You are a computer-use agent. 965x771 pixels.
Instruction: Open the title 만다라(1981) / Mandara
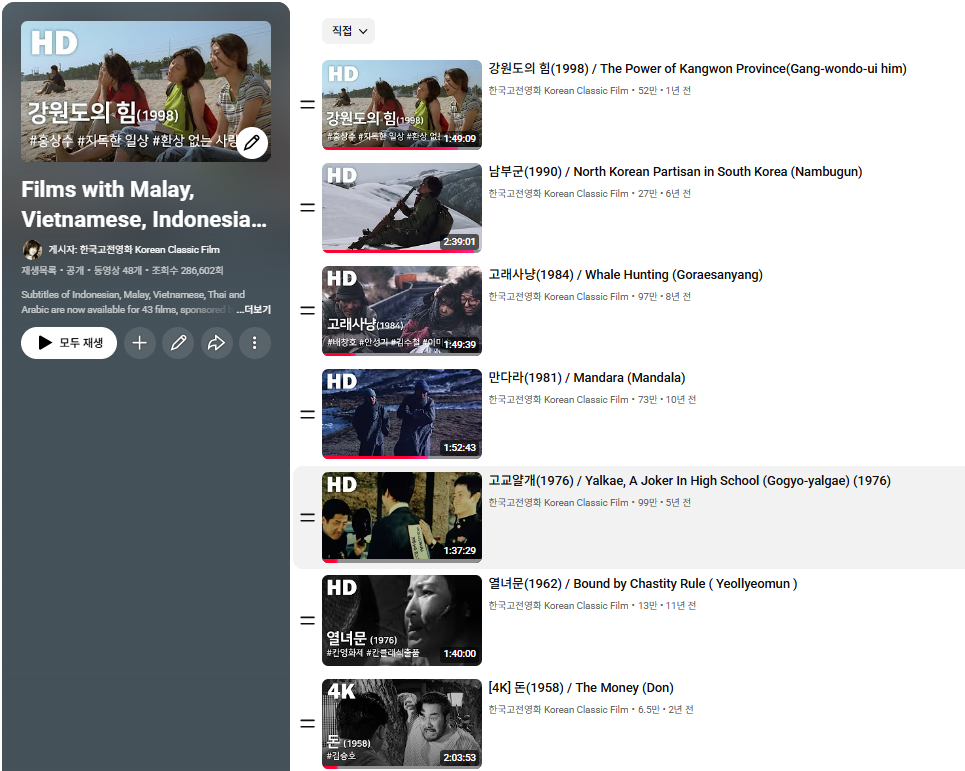click(x=587, y=378)
